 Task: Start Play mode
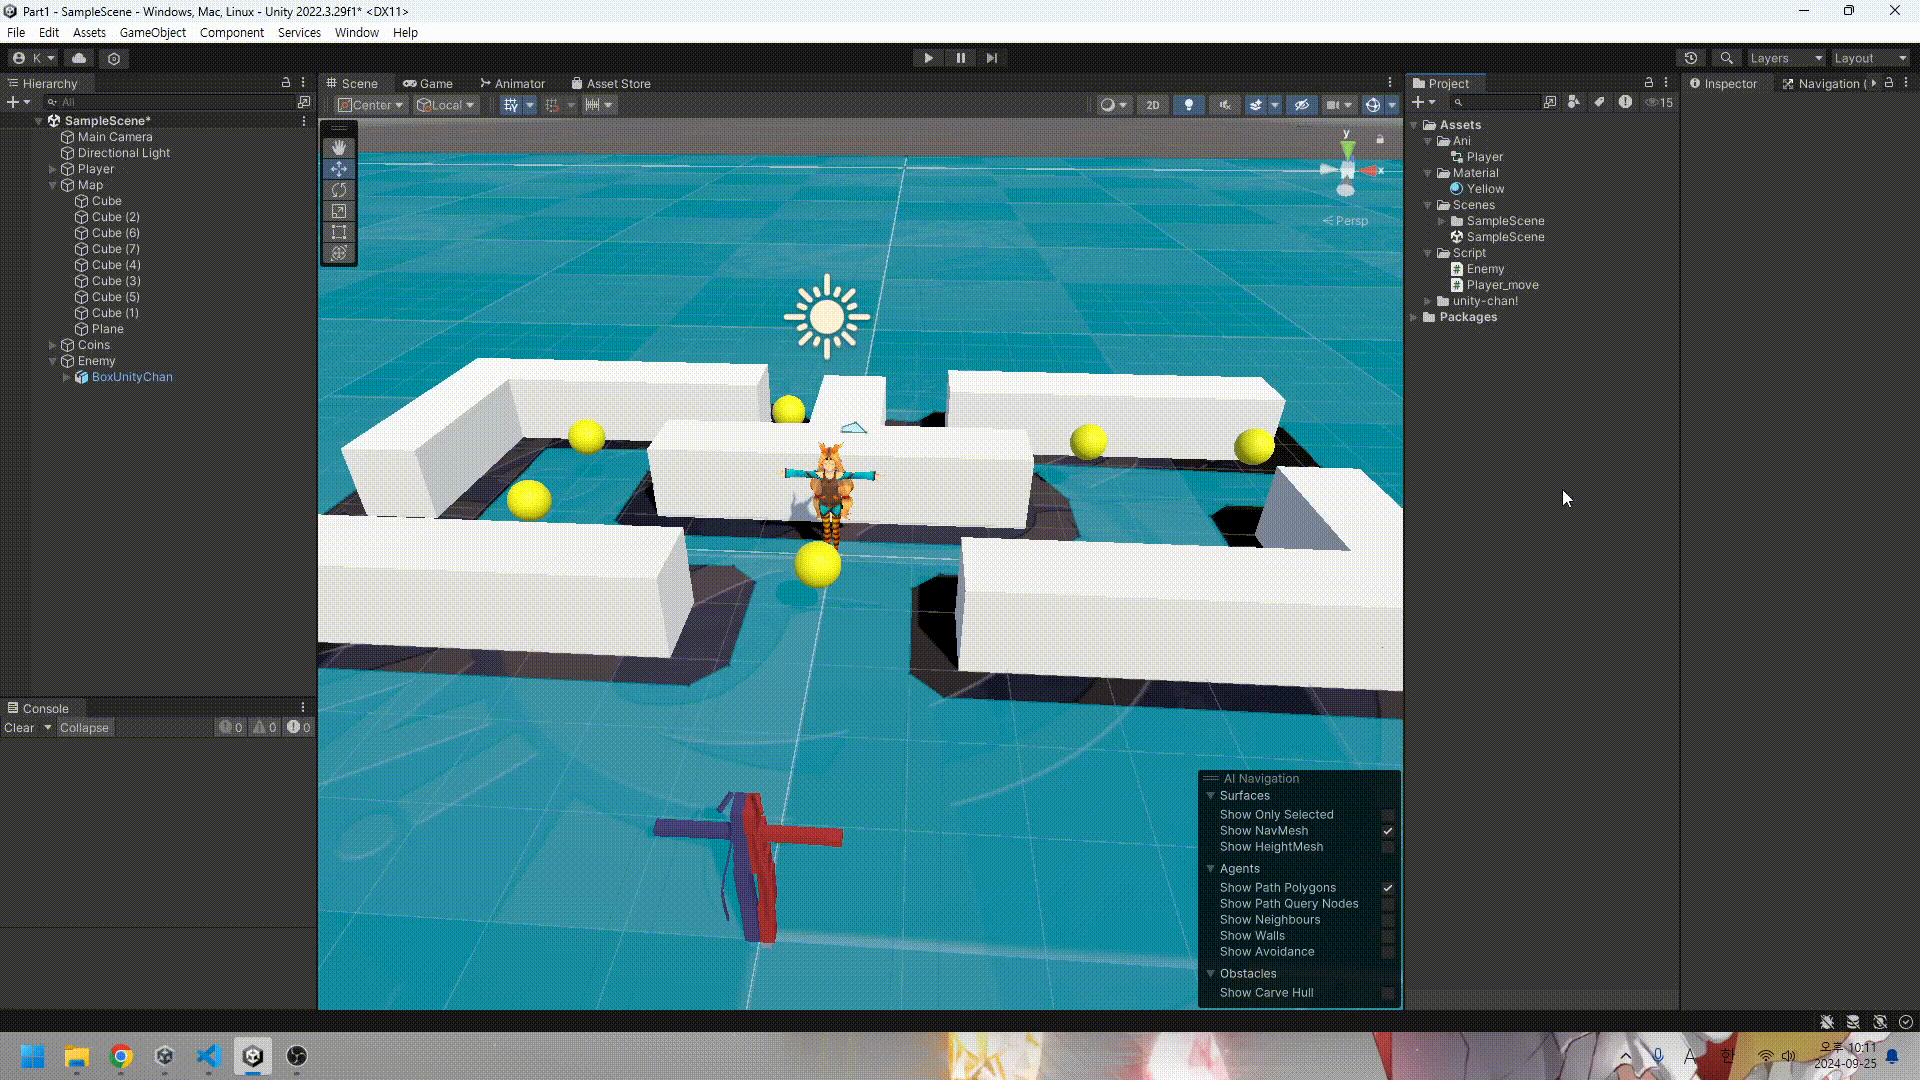tap(928, 58)
